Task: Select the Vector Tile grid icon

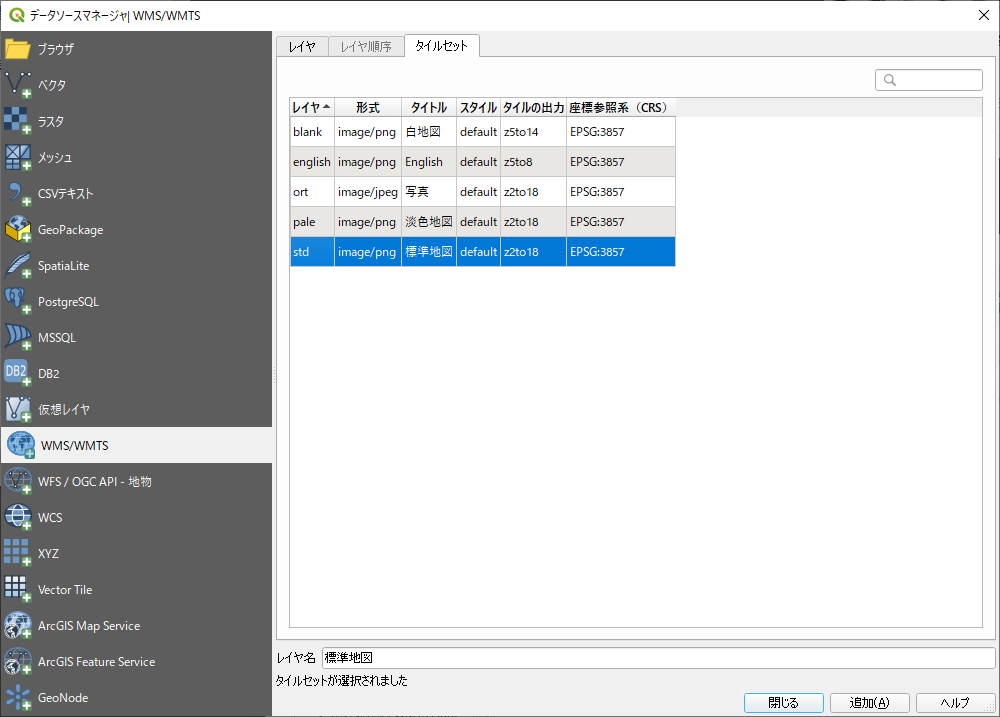Action: [17, 589]
